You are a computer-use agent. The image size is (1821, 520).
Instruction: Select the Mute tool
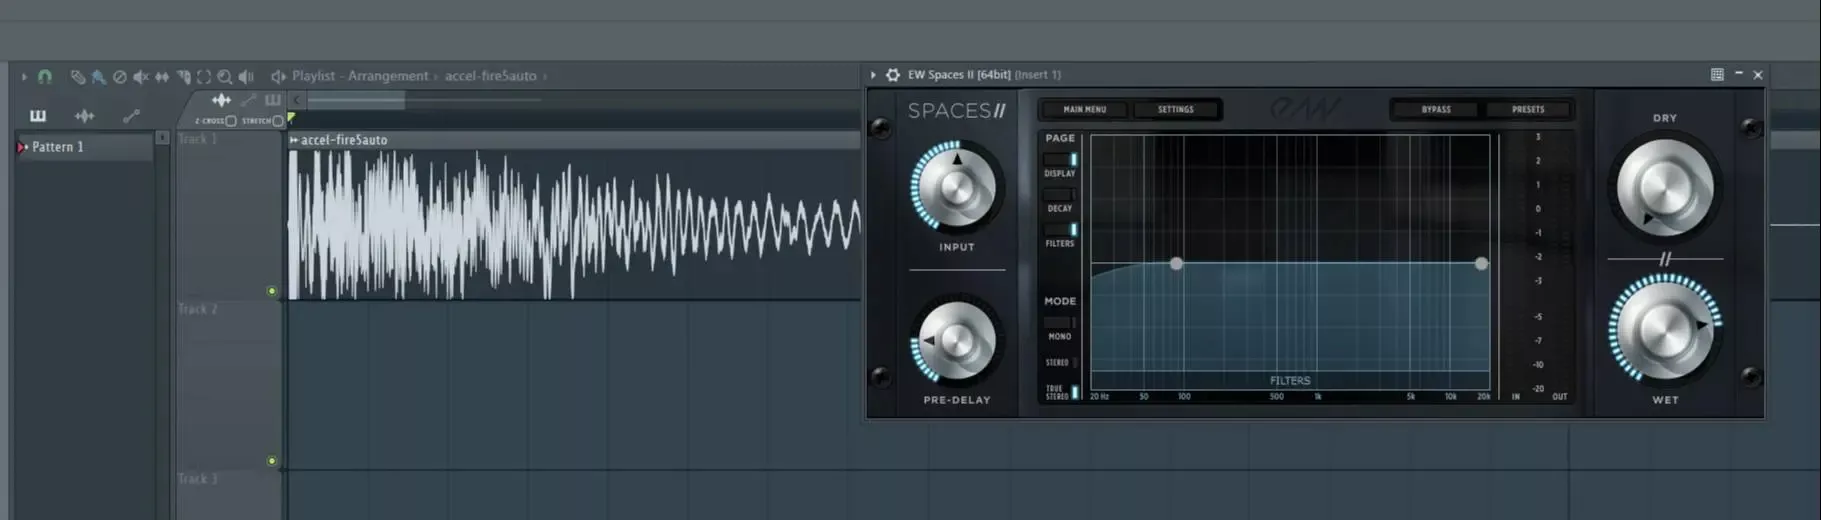(141, 76)
